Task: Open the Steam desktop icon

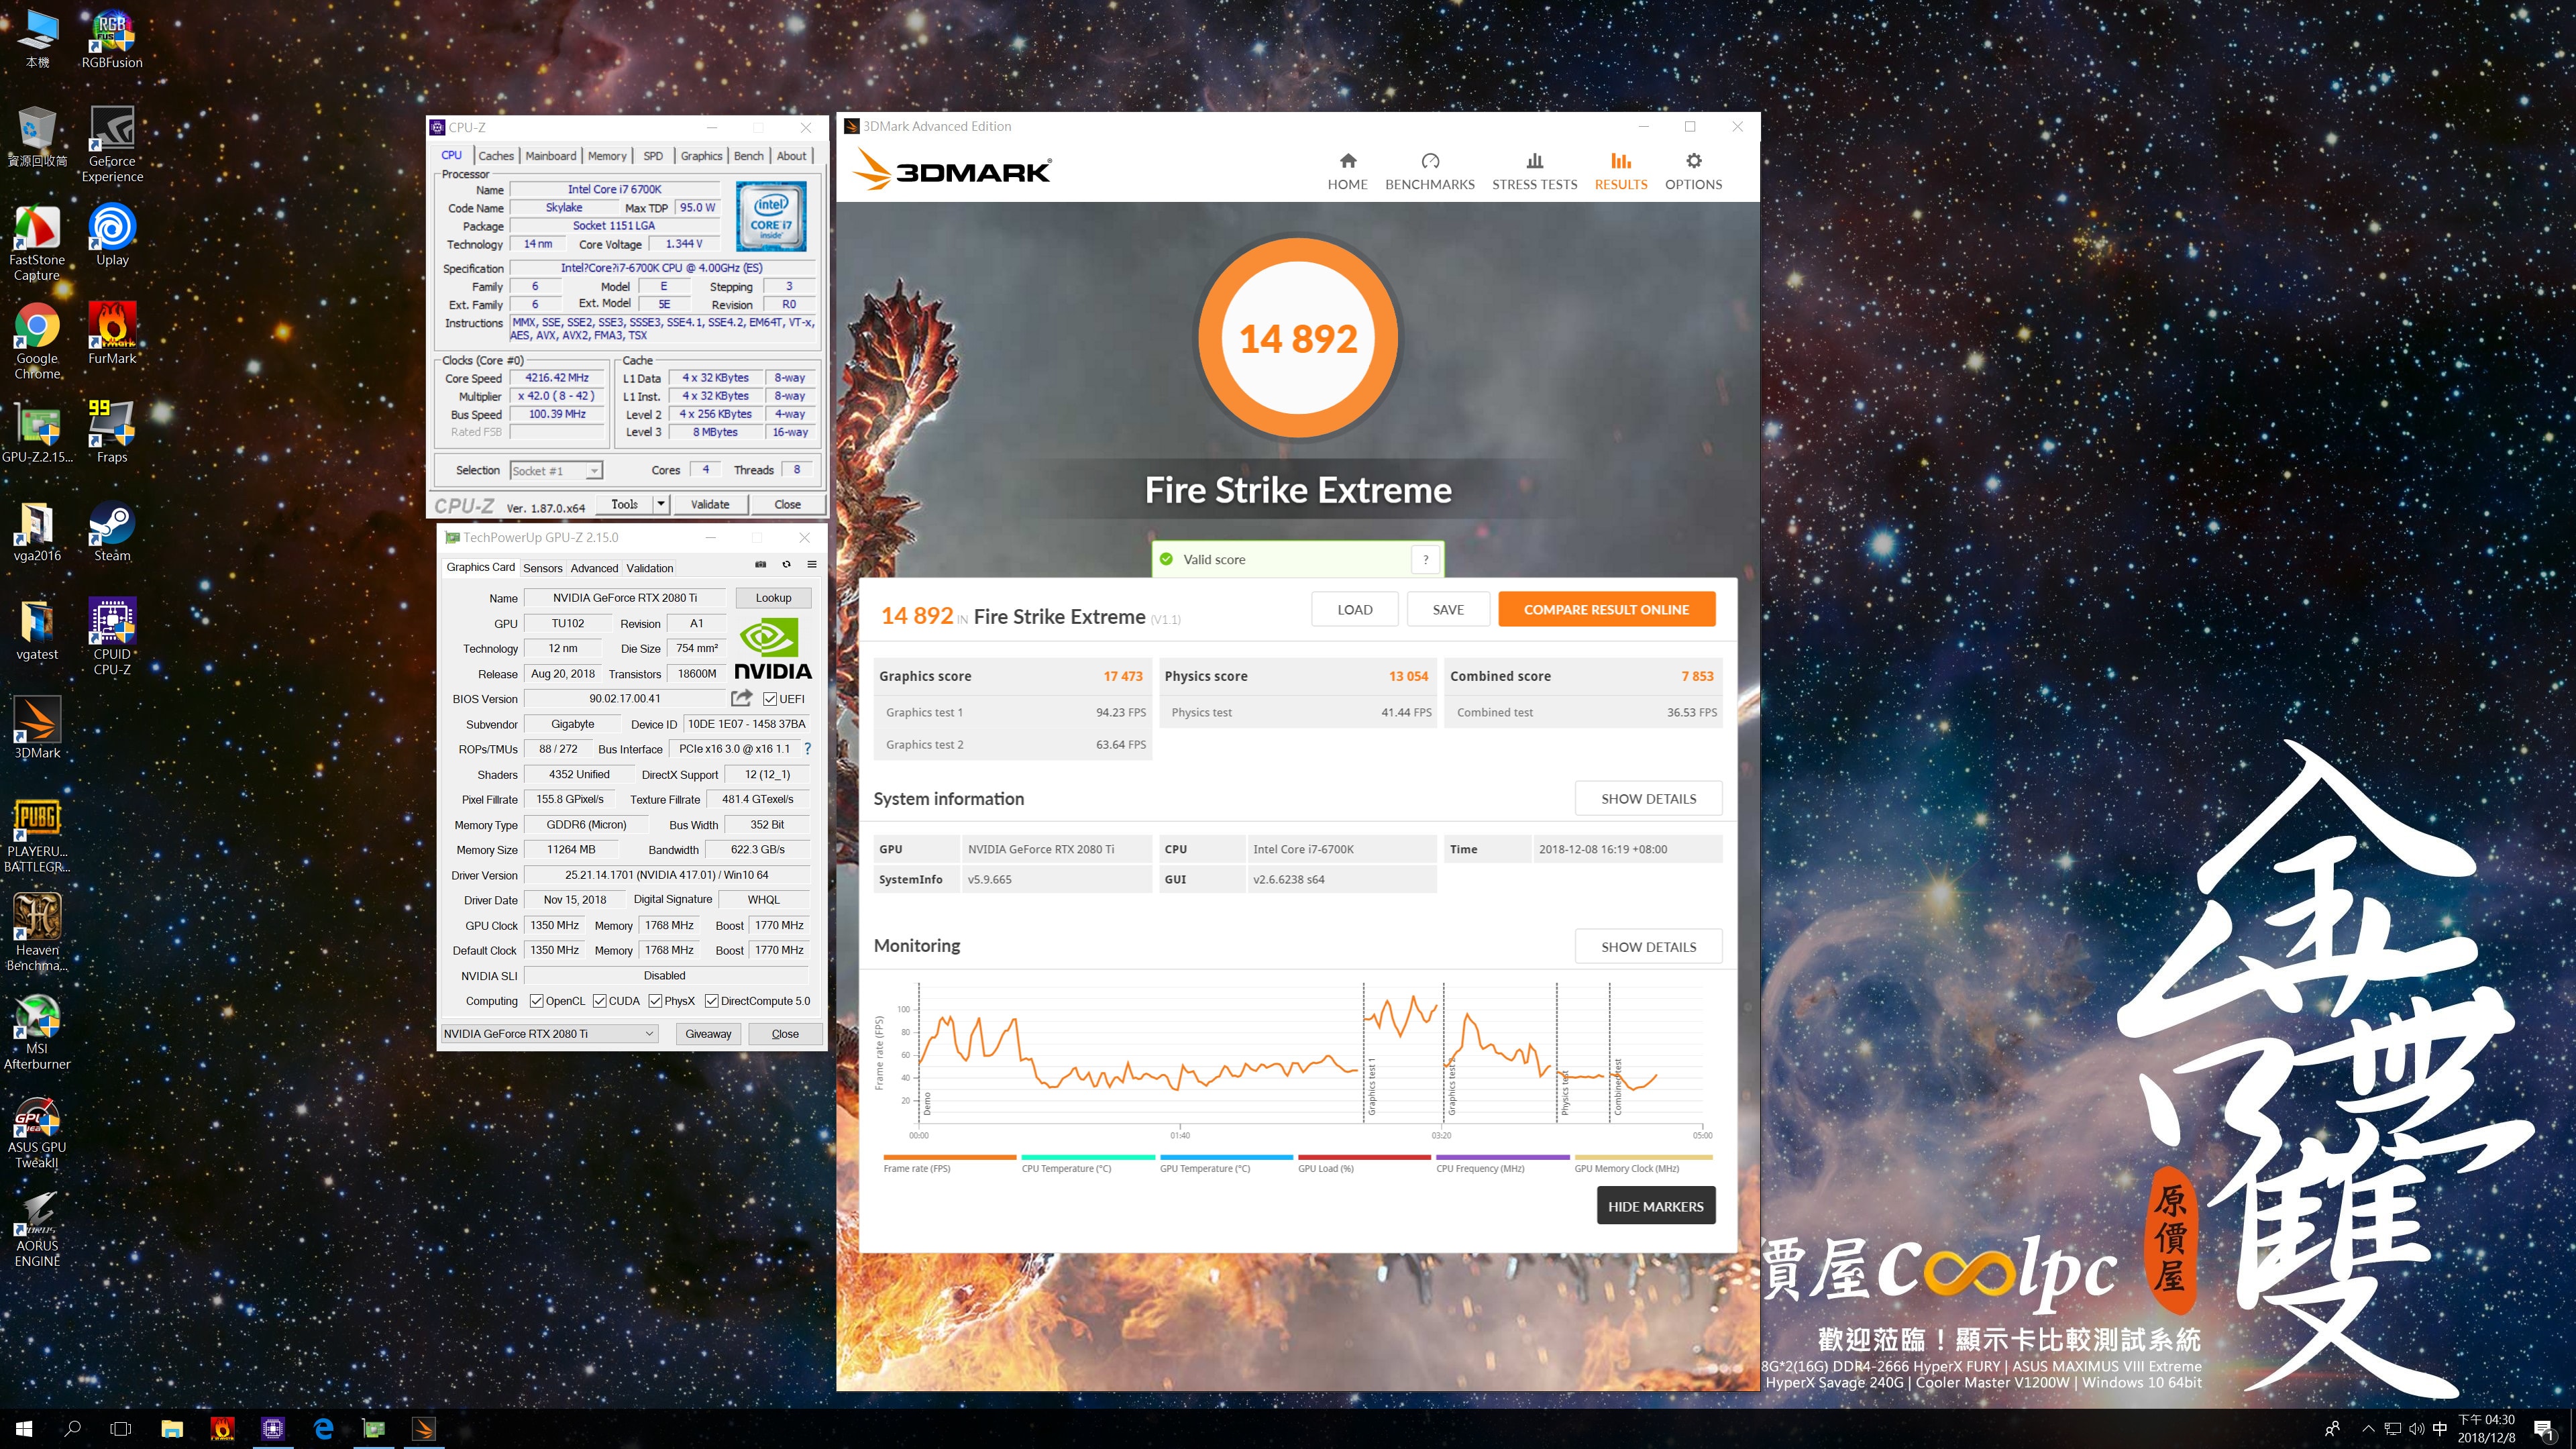Action: [x=112, y=531]
